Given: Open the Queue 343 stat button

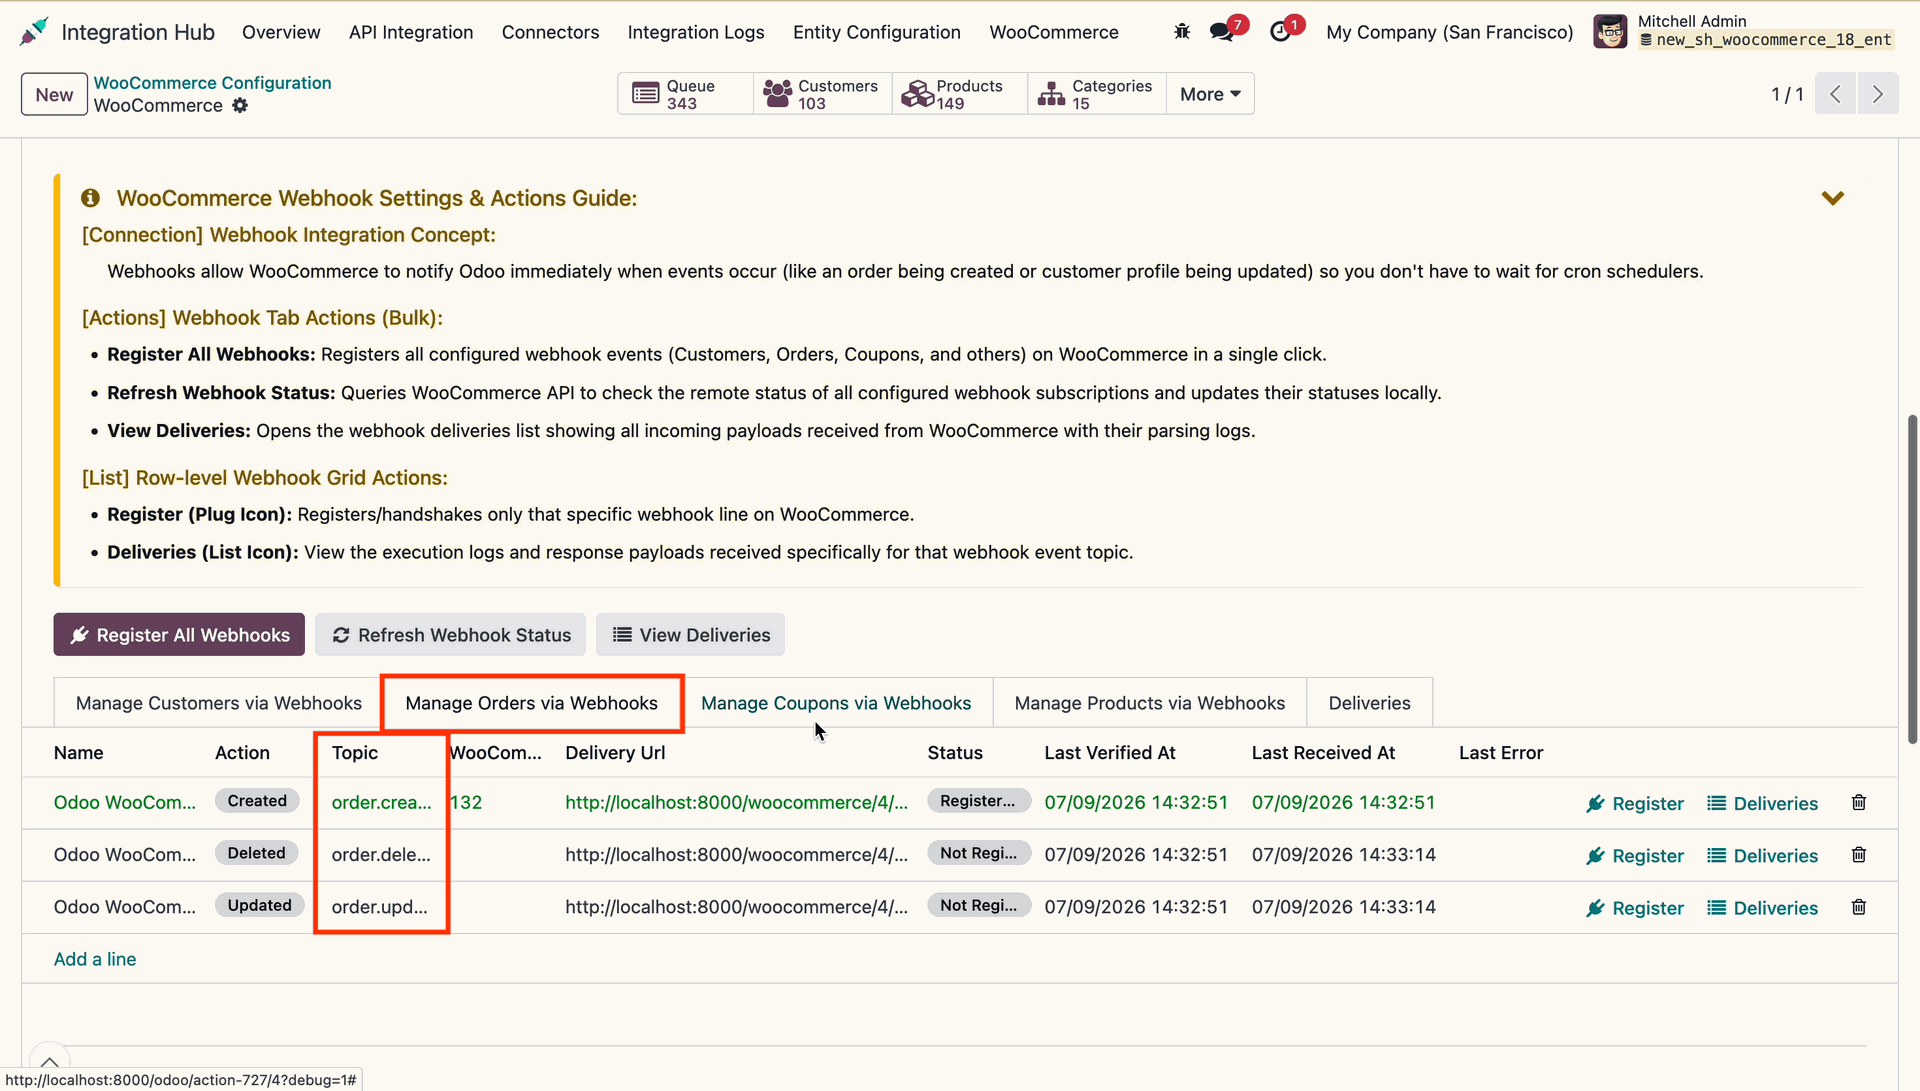Looking at the screenshot, I should pos(686,94).
